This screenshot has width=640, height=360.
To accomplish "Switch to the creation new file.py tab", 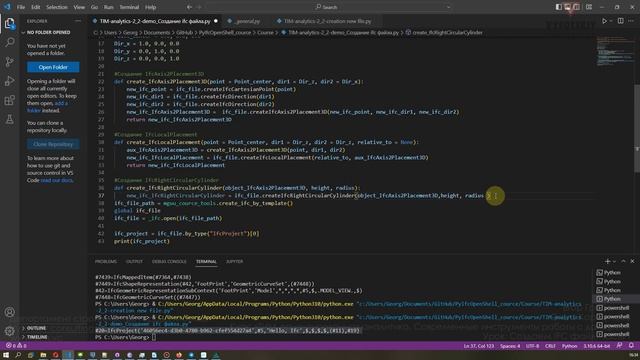I will pos(327,21).
